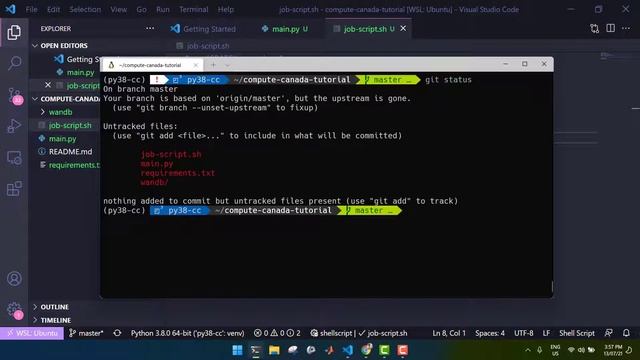Open Remote Explorer in activity bar

(14, 158)
